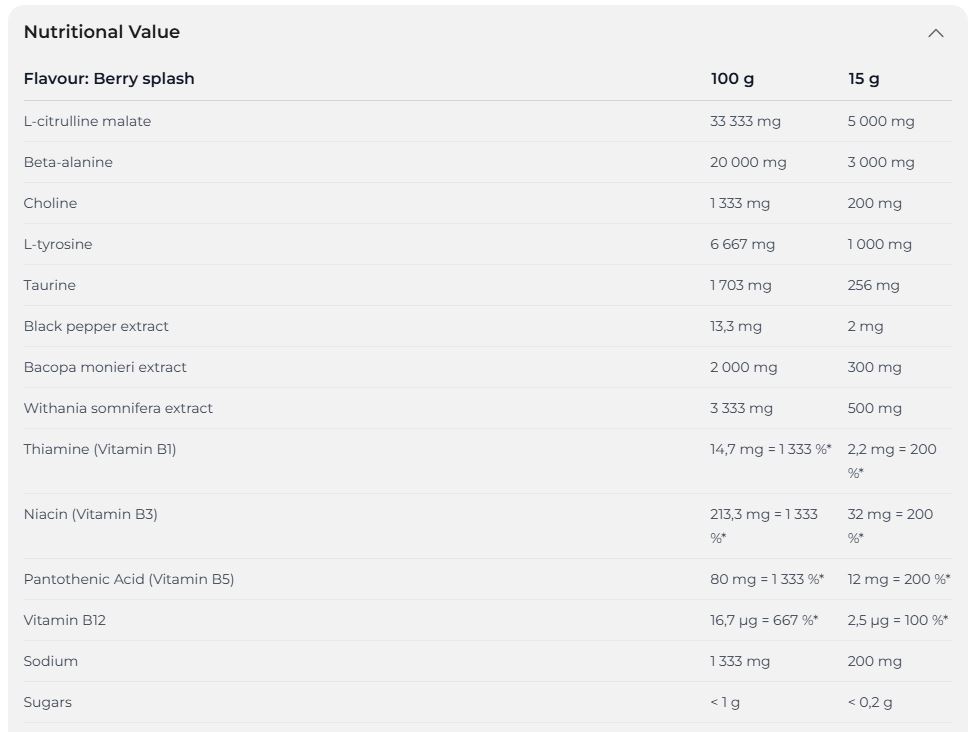Click Thiamine (Vitamin B1) label
The height and width of the screenshot is (732, 977).
pyautogui.click(x=100, y=449)
